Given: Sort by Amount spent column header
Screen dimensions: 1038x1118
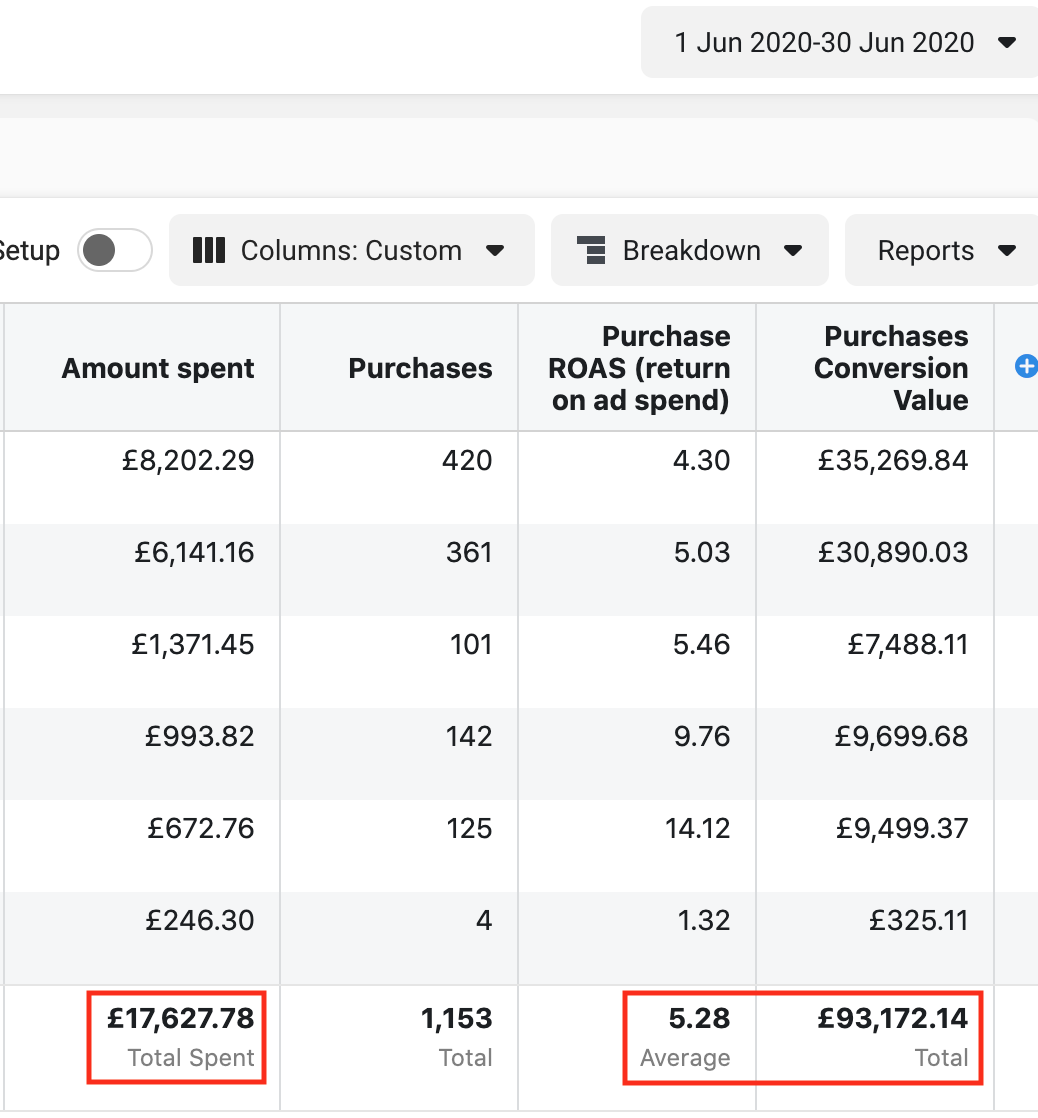Looking at the screenshot, I should [x=158, y=368].
